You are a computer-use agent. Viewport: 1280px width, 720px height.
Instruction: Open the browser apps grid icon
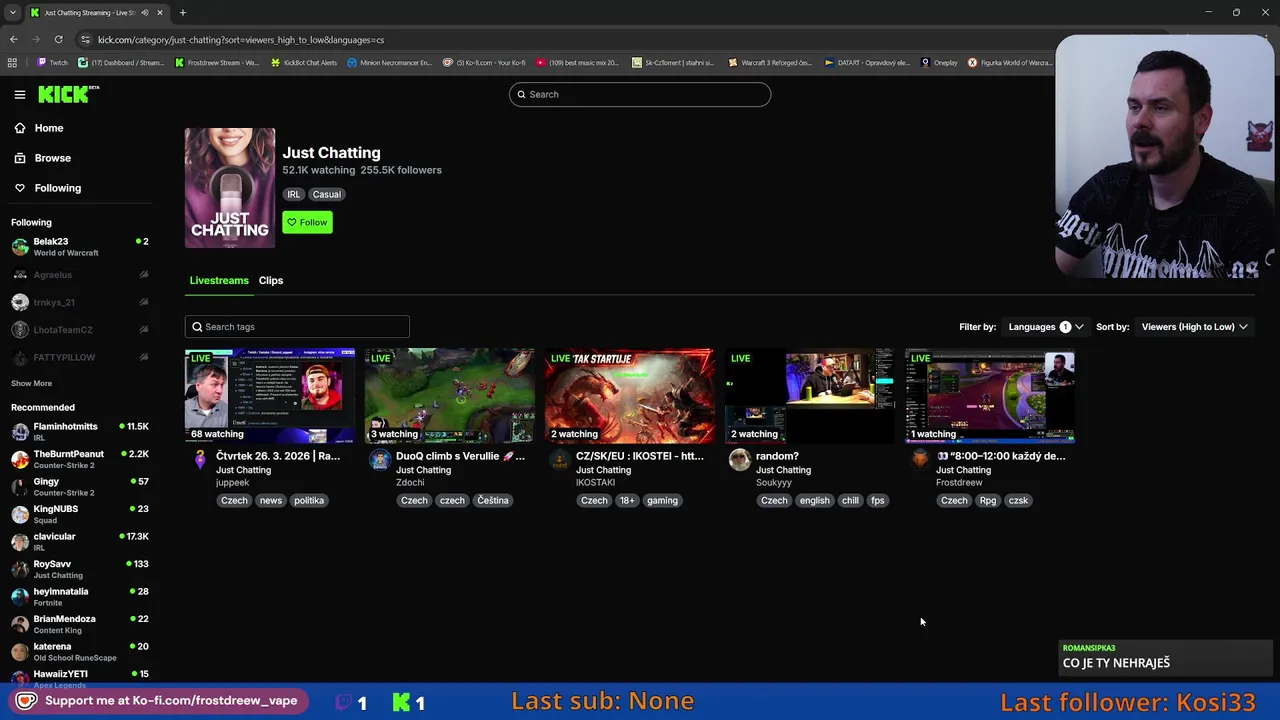click(x=12, y=62)
